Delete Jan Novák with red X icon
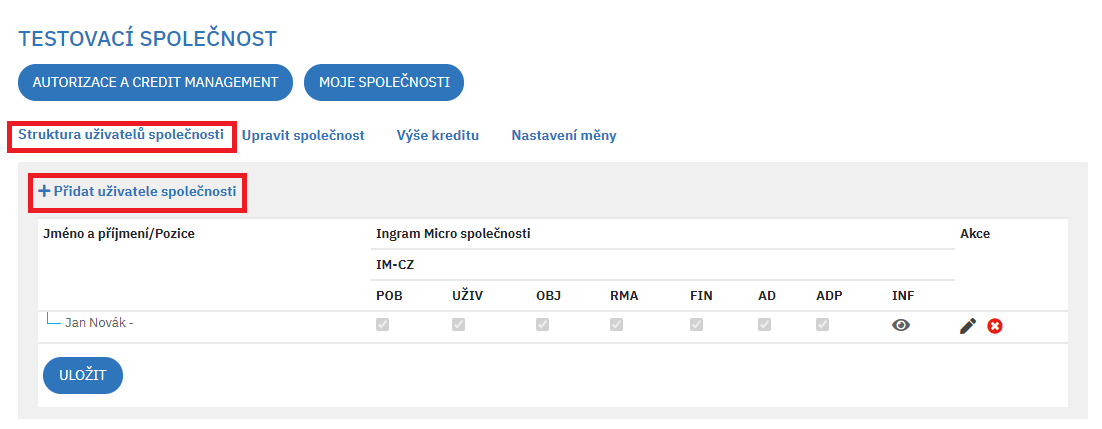This screenshot has height=429, width=1102. point(994,326)
